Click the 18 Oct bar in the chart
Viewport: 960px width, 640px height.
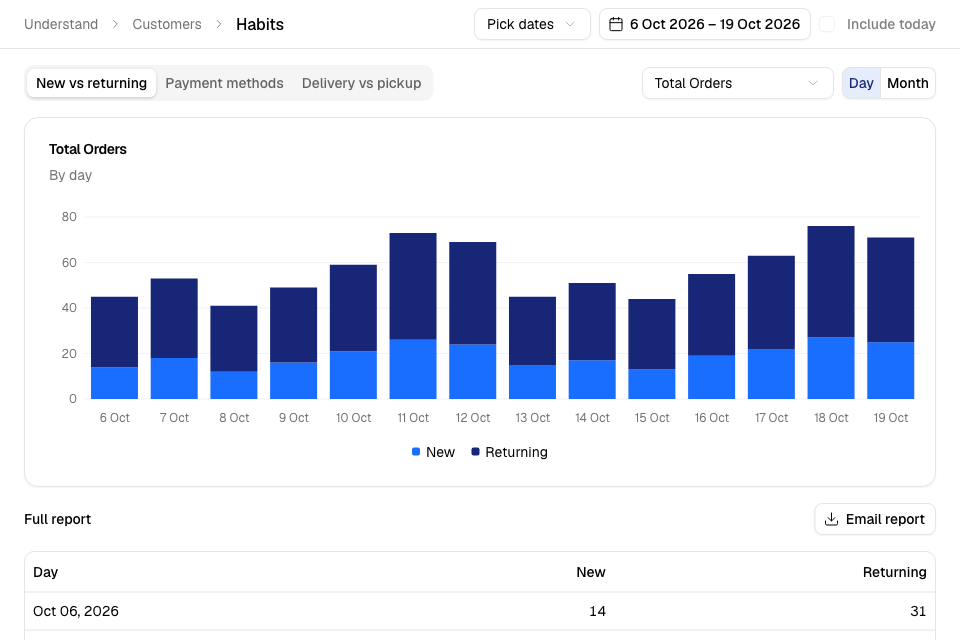[x=831, y=312]
